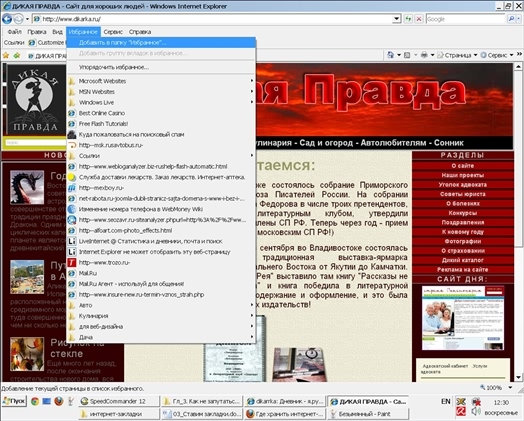
Task: Click the volume speaker tray icon
Action: click(476, 411)
